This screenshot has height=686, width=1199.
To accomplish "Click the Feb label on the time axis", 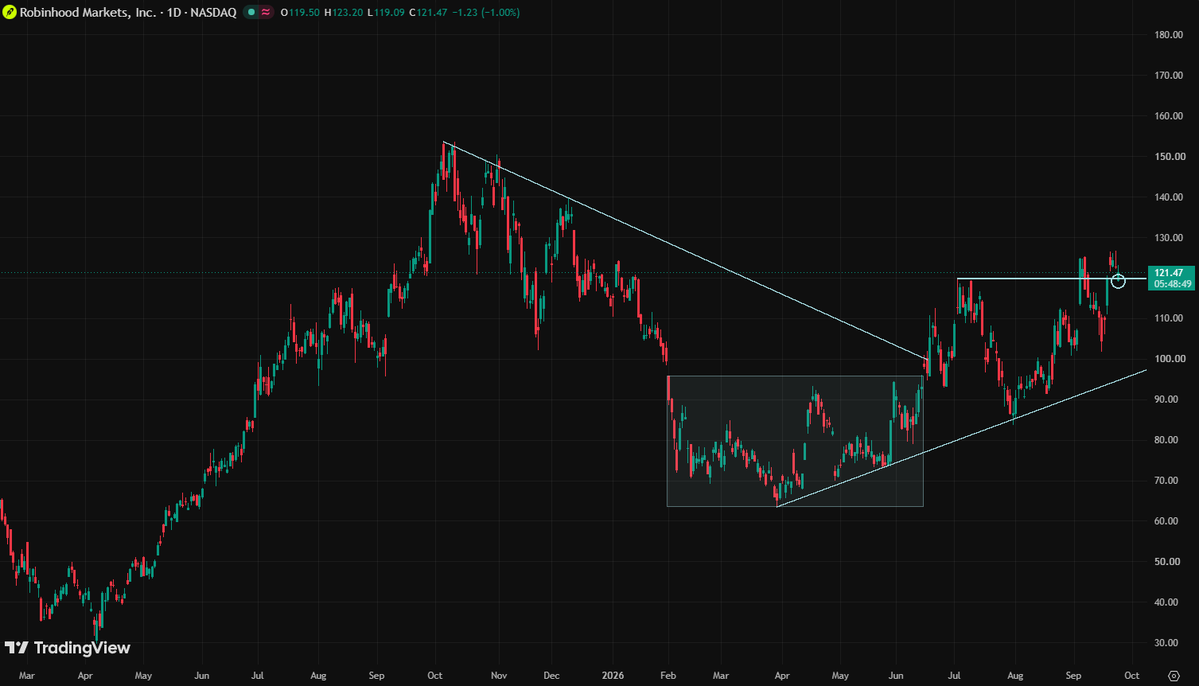I will point(668,676).
